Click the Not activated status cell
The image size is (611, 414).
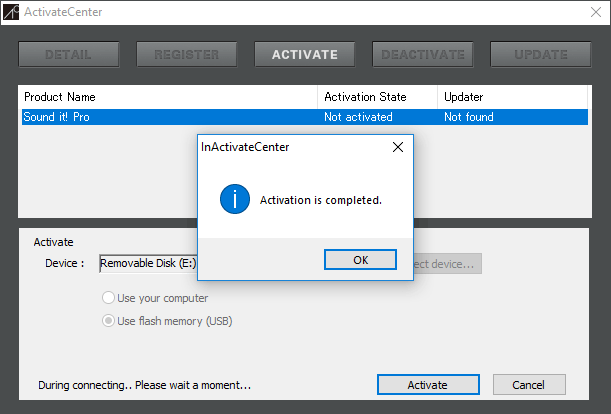click(x=358, y=117)
